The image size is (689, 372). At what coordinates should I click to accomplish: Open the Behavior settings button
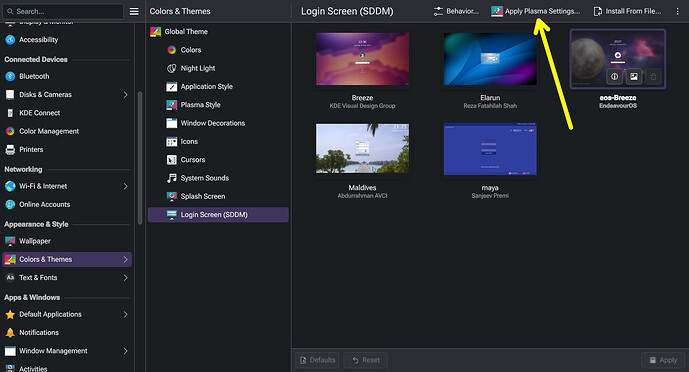(456, 11)
